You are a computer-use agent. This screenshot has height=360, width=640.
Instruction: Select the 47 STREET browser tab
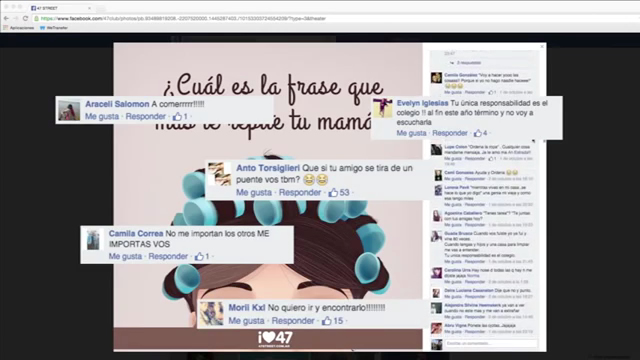[x=60, y=8]
